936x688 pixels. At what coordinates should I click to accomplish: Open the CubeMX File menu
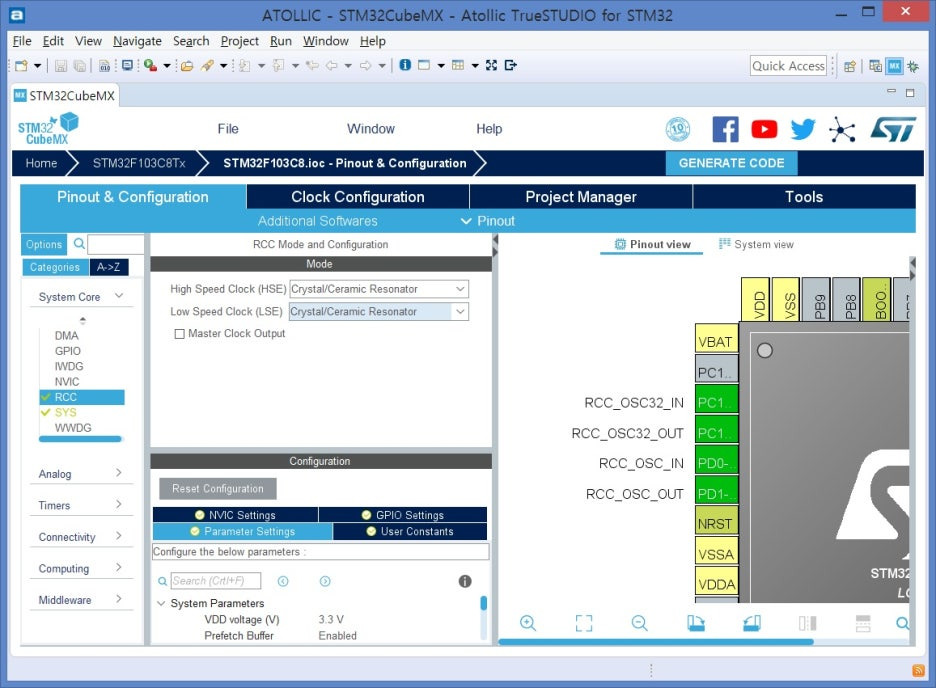227,129
